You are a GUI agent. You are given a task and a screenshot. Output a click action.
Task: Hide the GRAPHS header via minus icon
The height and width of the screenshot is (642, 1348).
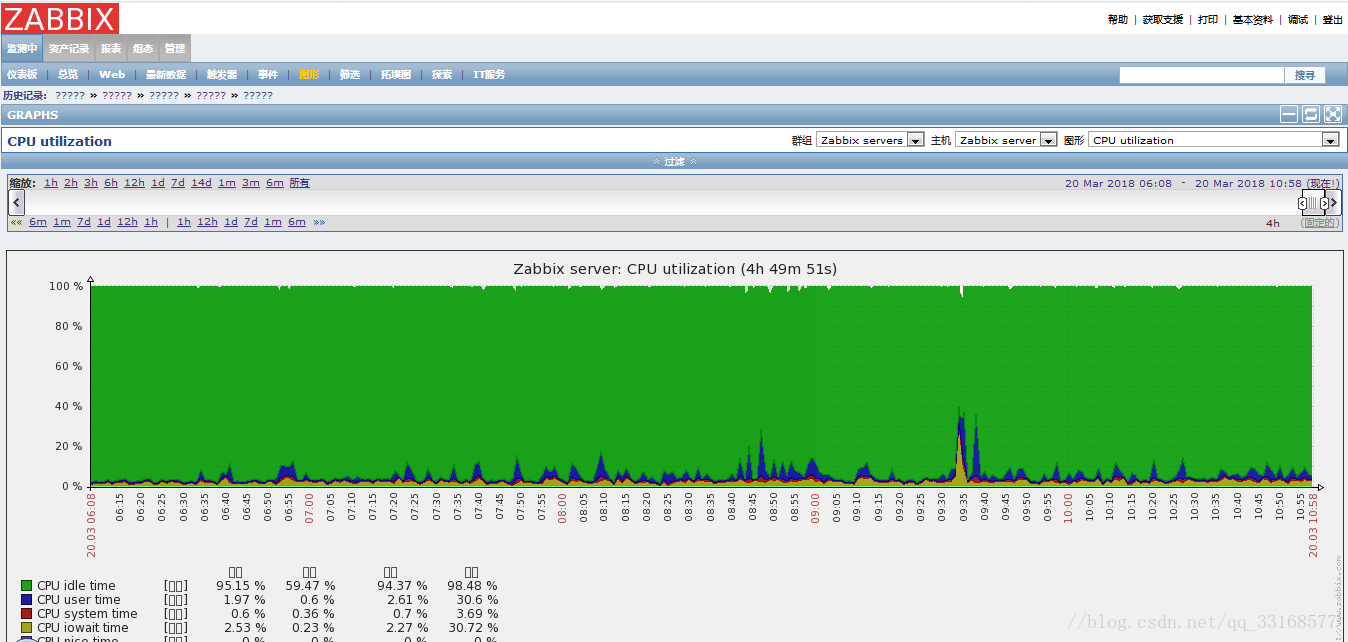click(1289, 115)
